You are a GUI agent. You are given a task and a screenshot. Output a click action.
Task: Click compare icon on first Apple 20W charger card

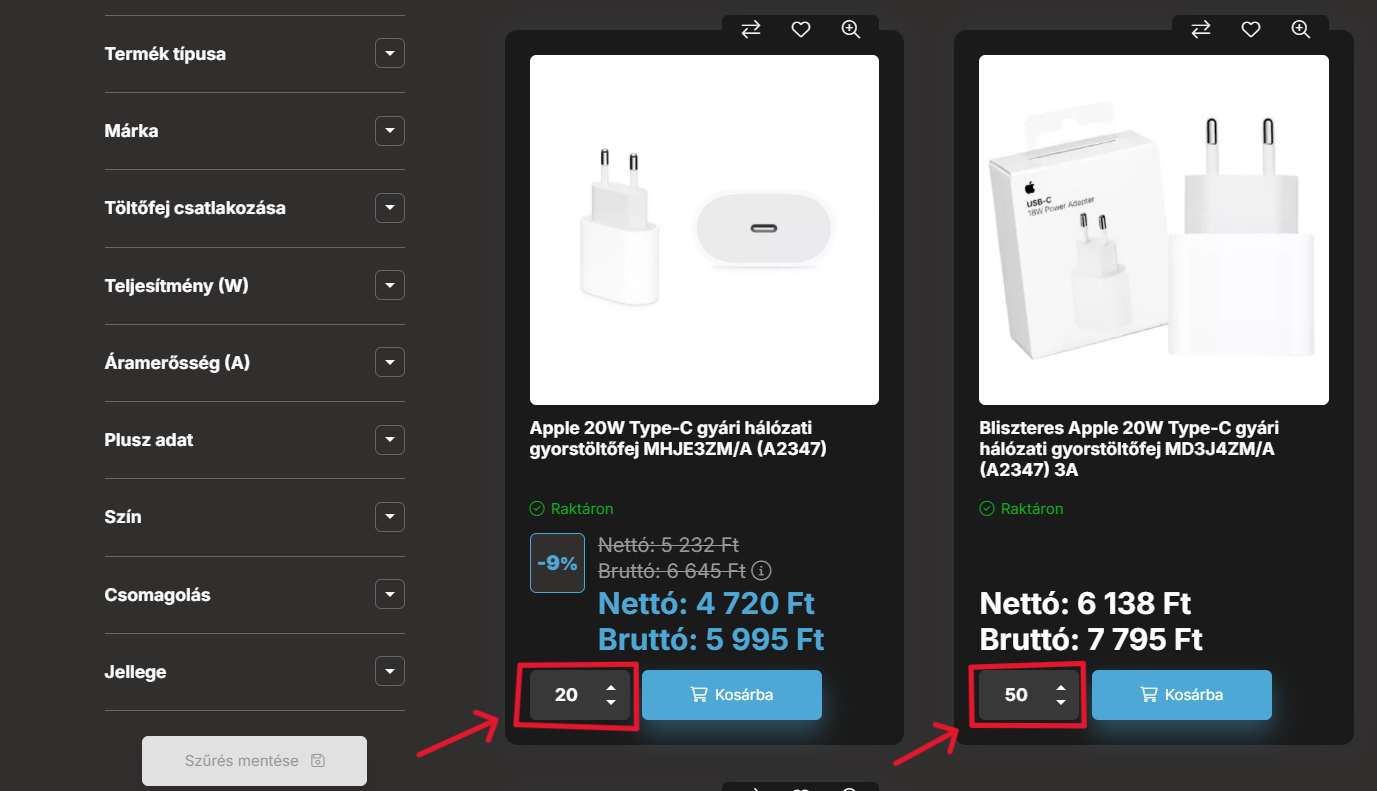click(x=751, y=30)
